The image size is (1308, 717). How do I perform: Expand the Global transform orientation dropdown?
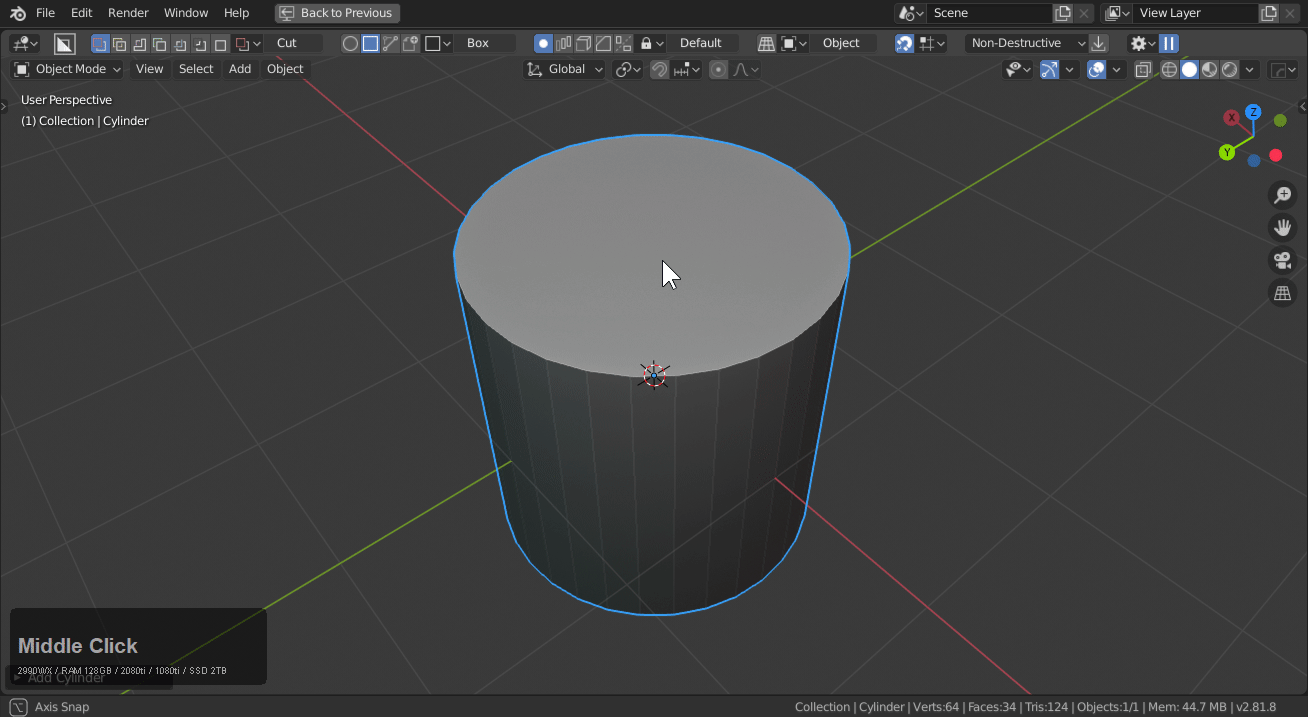tap(566, 69)
